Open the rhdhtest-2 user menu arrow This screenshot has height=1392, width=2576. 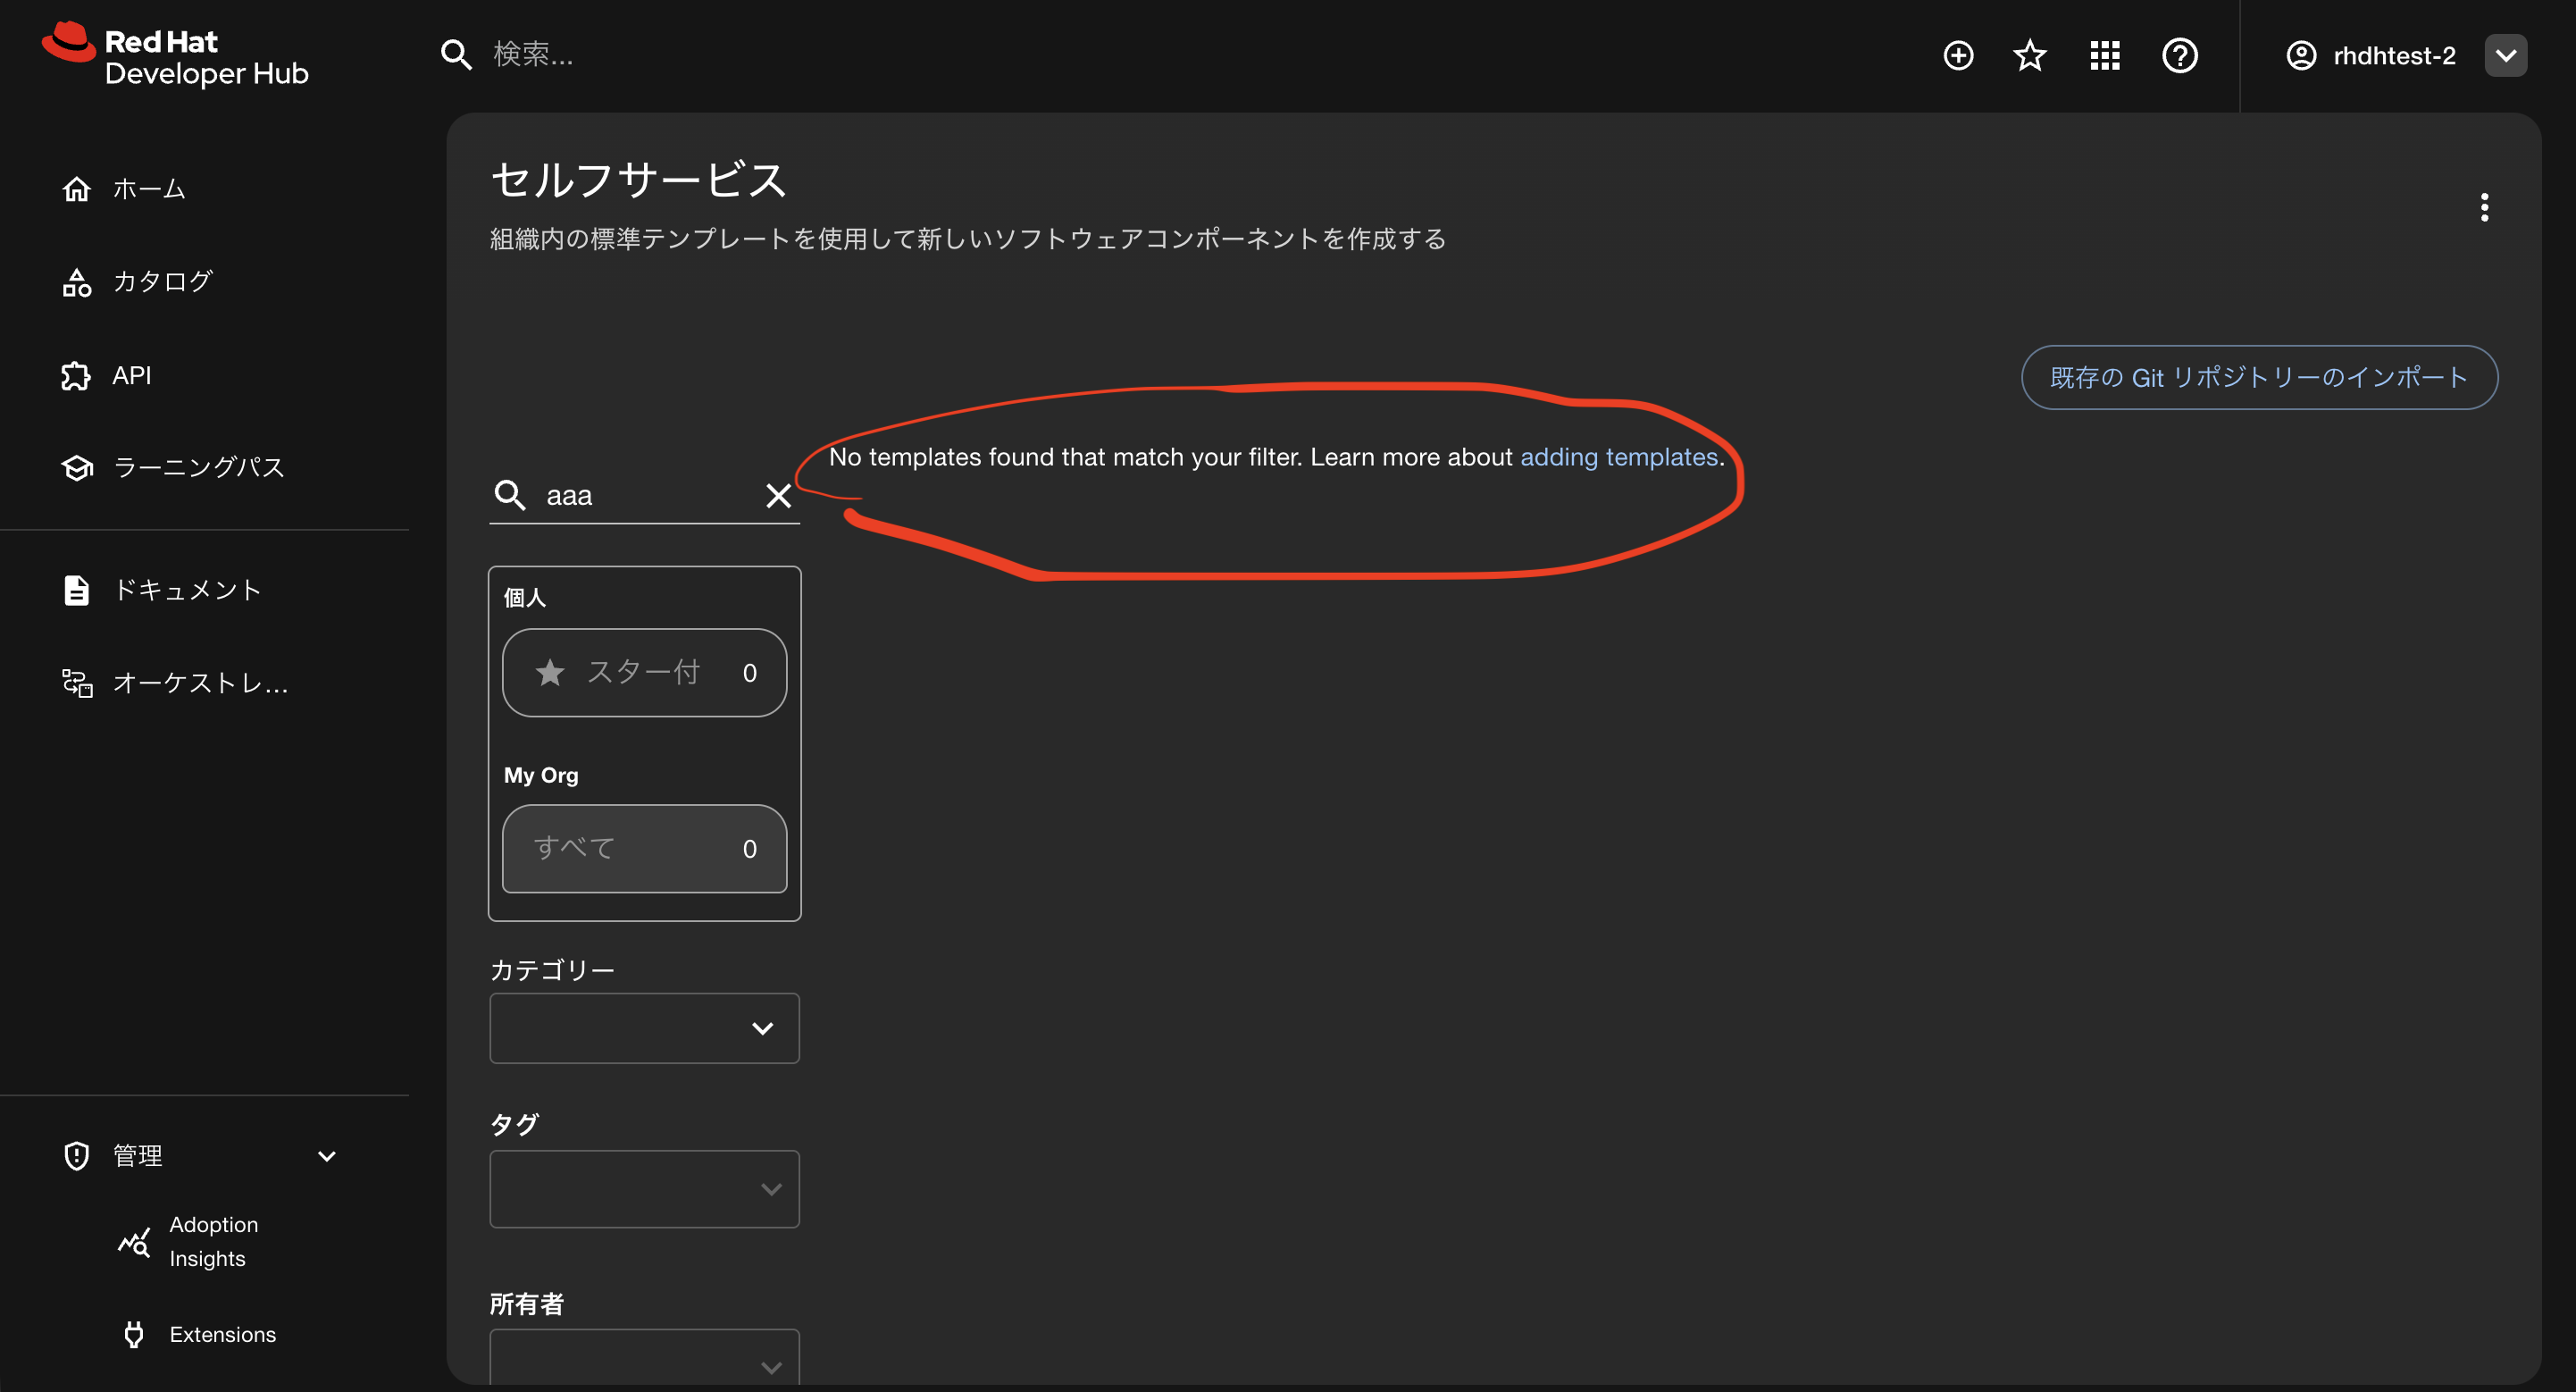pos(2505,55)
